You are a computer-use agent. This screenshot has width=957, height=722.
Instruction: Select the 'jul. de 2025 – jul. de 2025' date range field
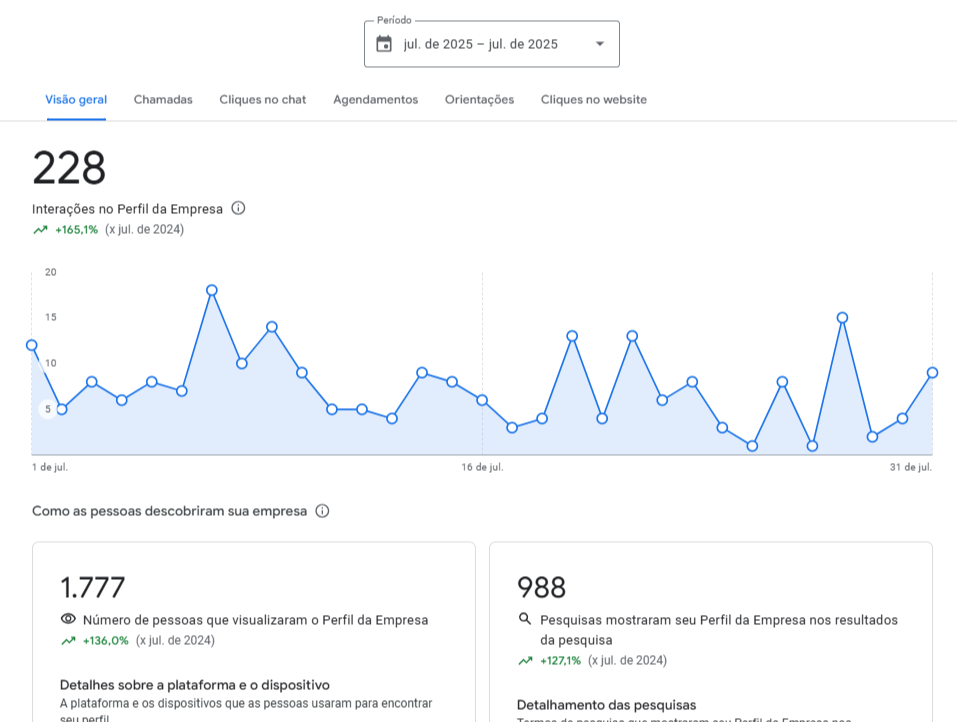[481, 44]
